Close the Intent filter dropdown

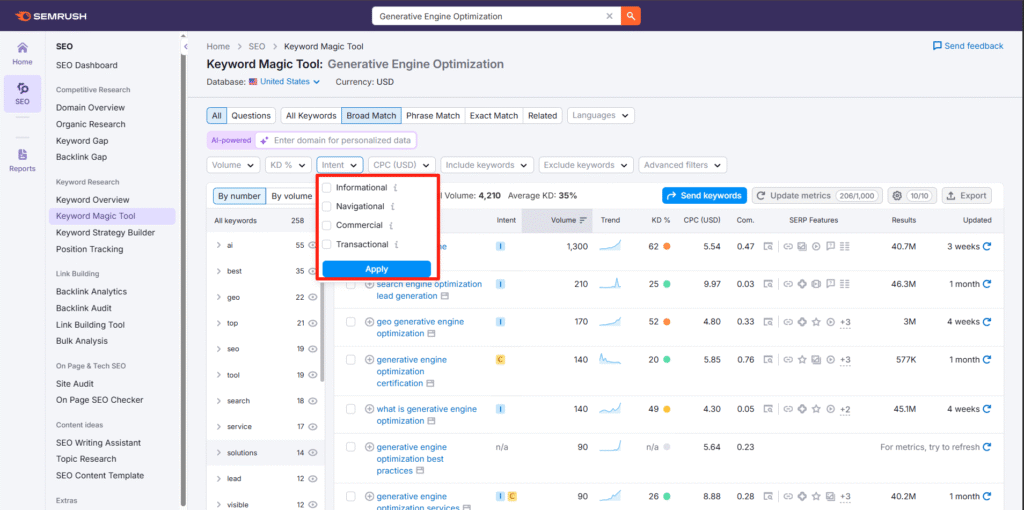[x=340, y=165]
